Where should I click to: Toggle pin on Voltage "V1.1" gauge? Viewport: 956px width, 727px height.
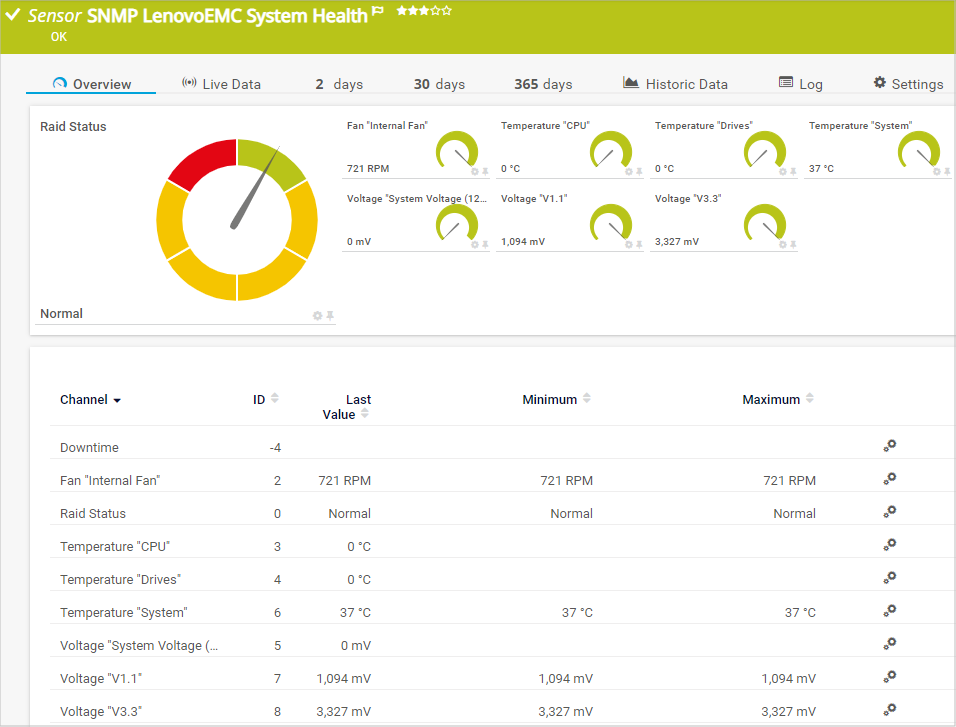coord(639,244)
